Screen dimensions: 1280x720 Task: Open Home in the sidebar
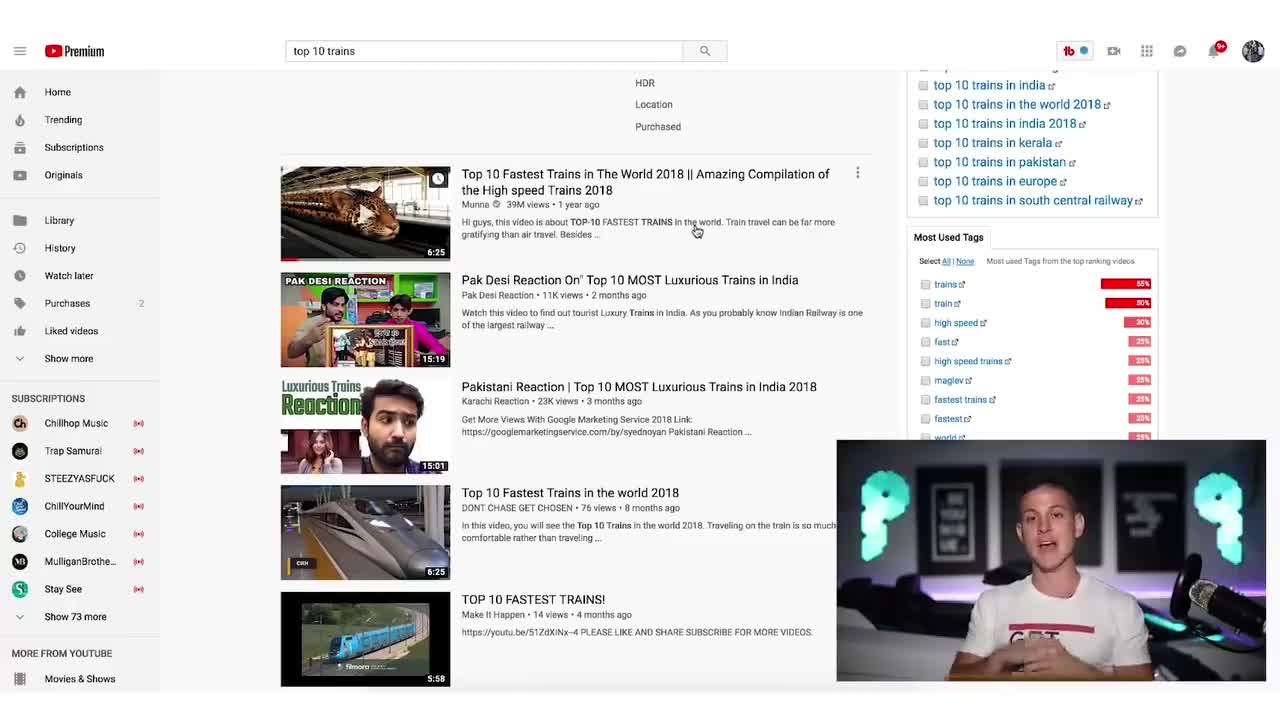point(57,92)
